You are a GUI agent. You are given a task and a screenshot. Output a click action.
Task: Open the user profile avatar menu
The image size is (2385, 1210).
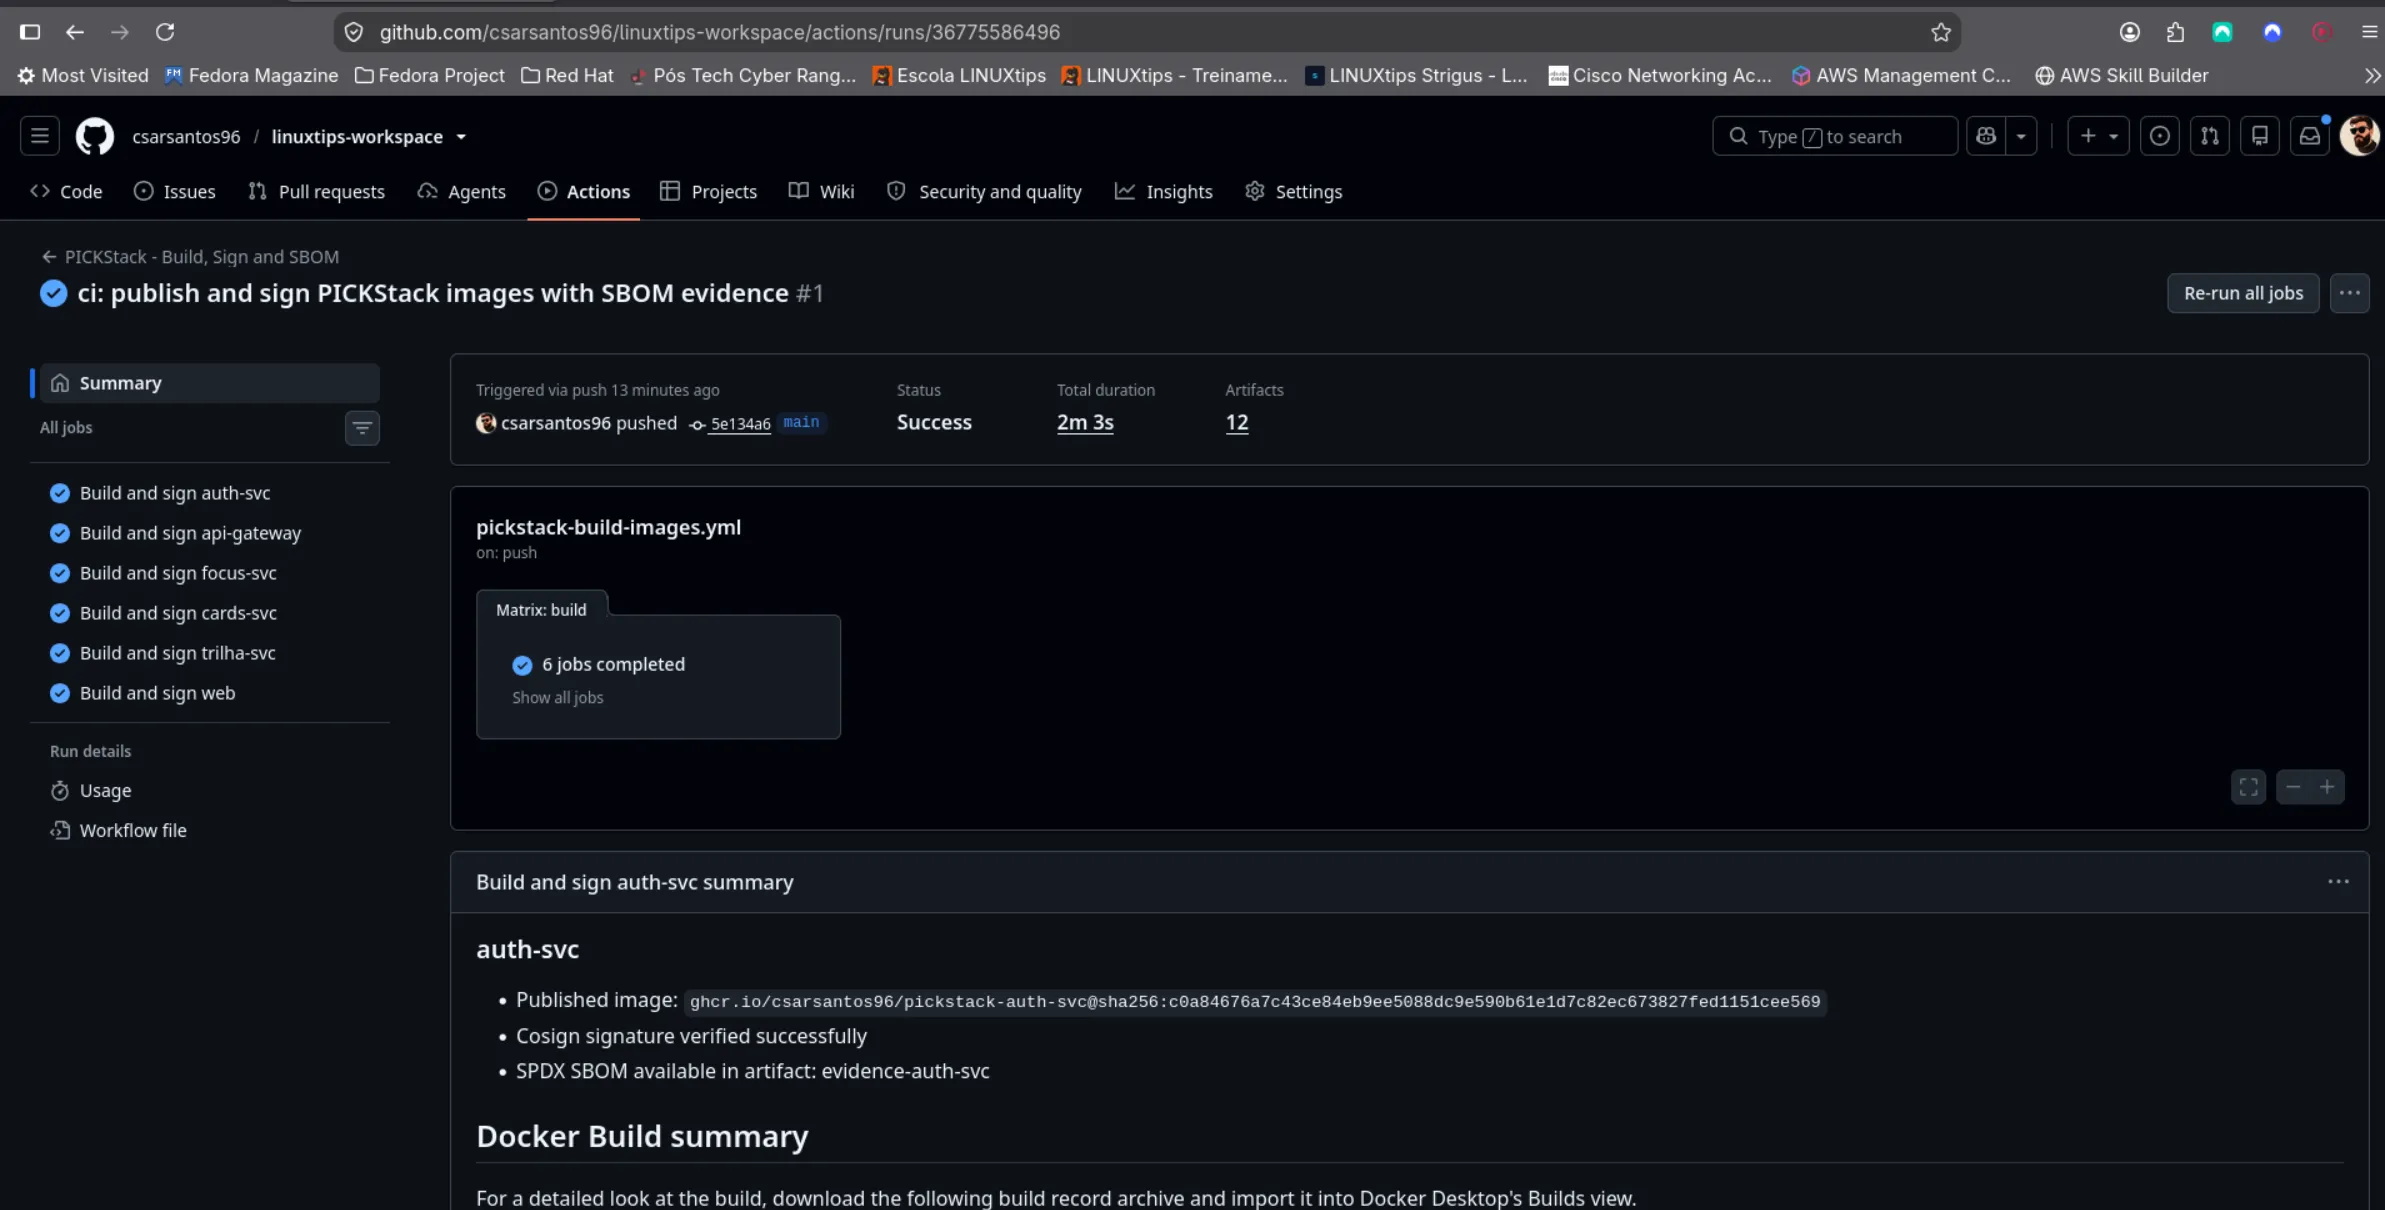tap(2360, 136)
